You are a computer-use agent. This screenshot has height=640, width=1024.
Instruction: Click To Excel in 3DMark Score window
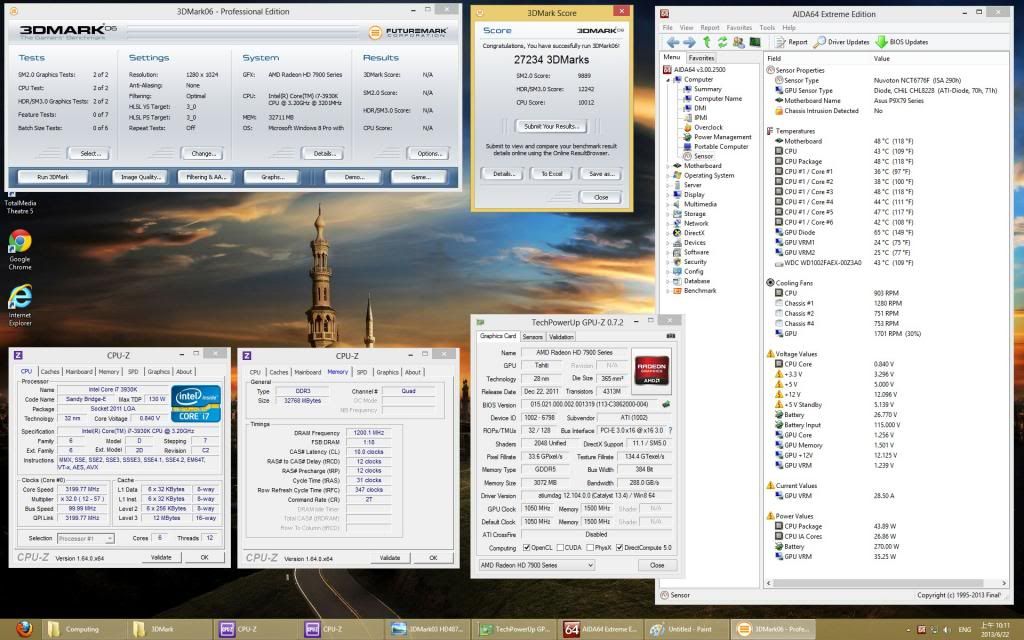[x=552, y=174]
